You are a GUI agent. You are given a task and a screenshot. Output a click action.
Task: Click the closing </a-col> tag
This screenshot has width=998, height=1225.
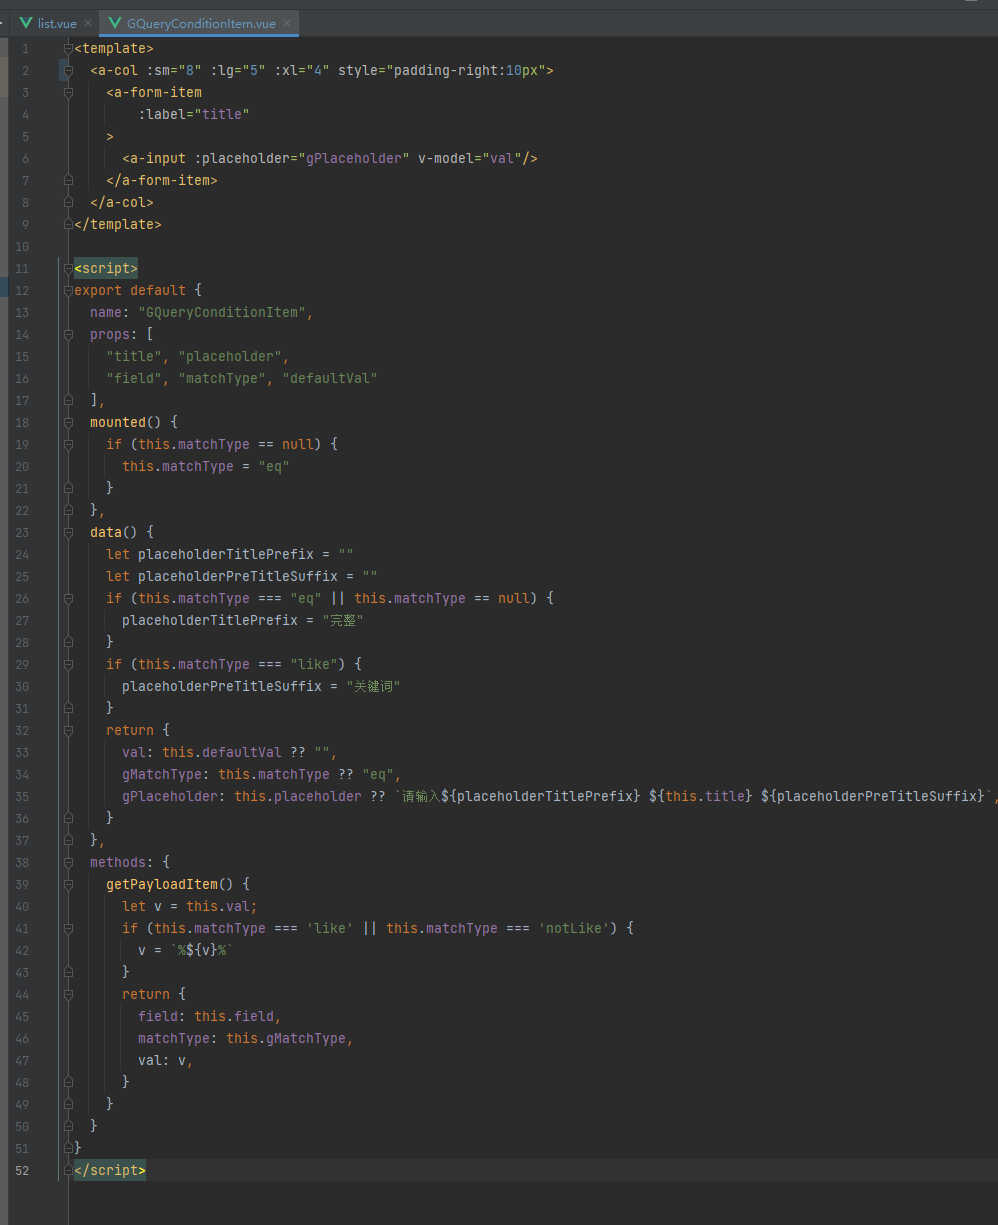click(x=122, y=202)
